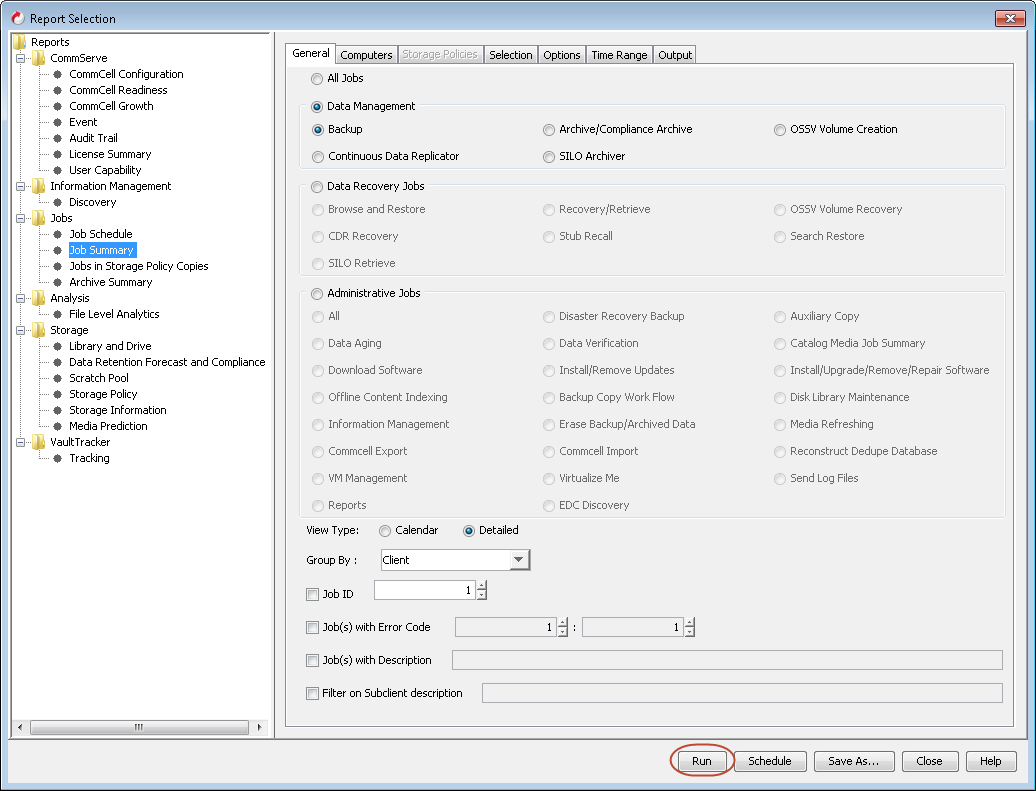Screen dimensions: 1036x791
Task: Click the CommServe folder icon
Action: 39,58
